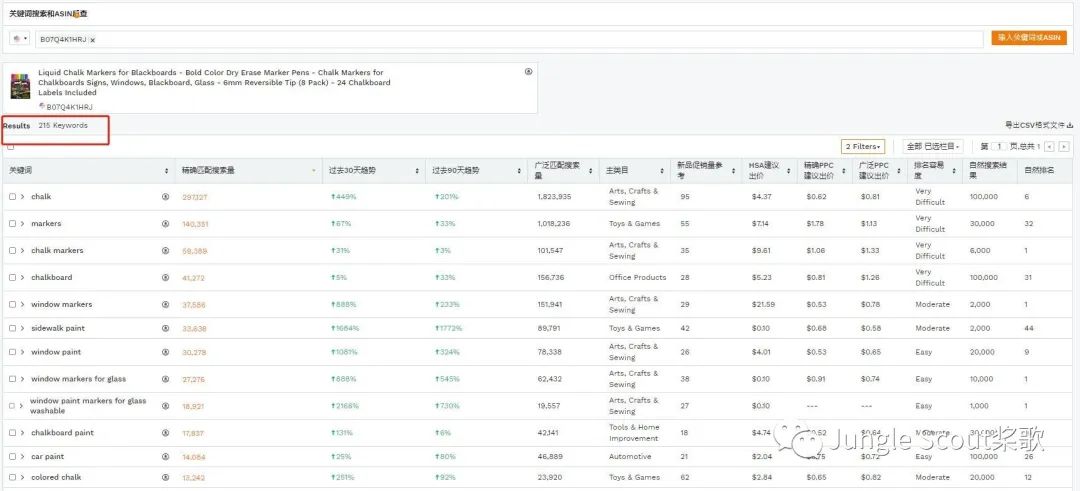
Task: Click the icon beside the car paint keyword
Action: click(x=166, y=456)
